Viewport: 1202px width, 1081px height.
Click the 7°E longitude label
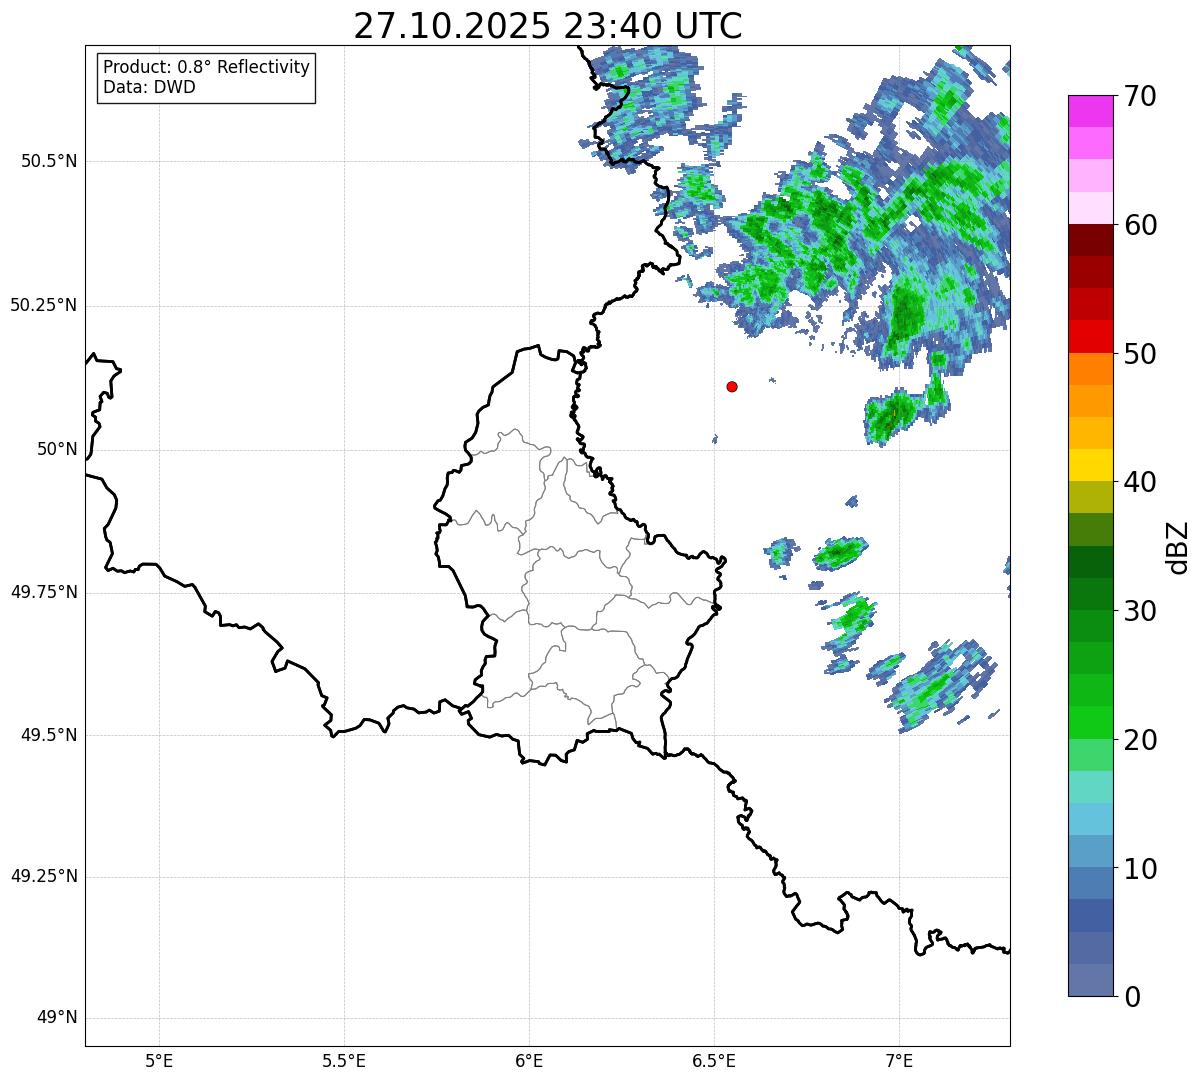click(899, 1062)
